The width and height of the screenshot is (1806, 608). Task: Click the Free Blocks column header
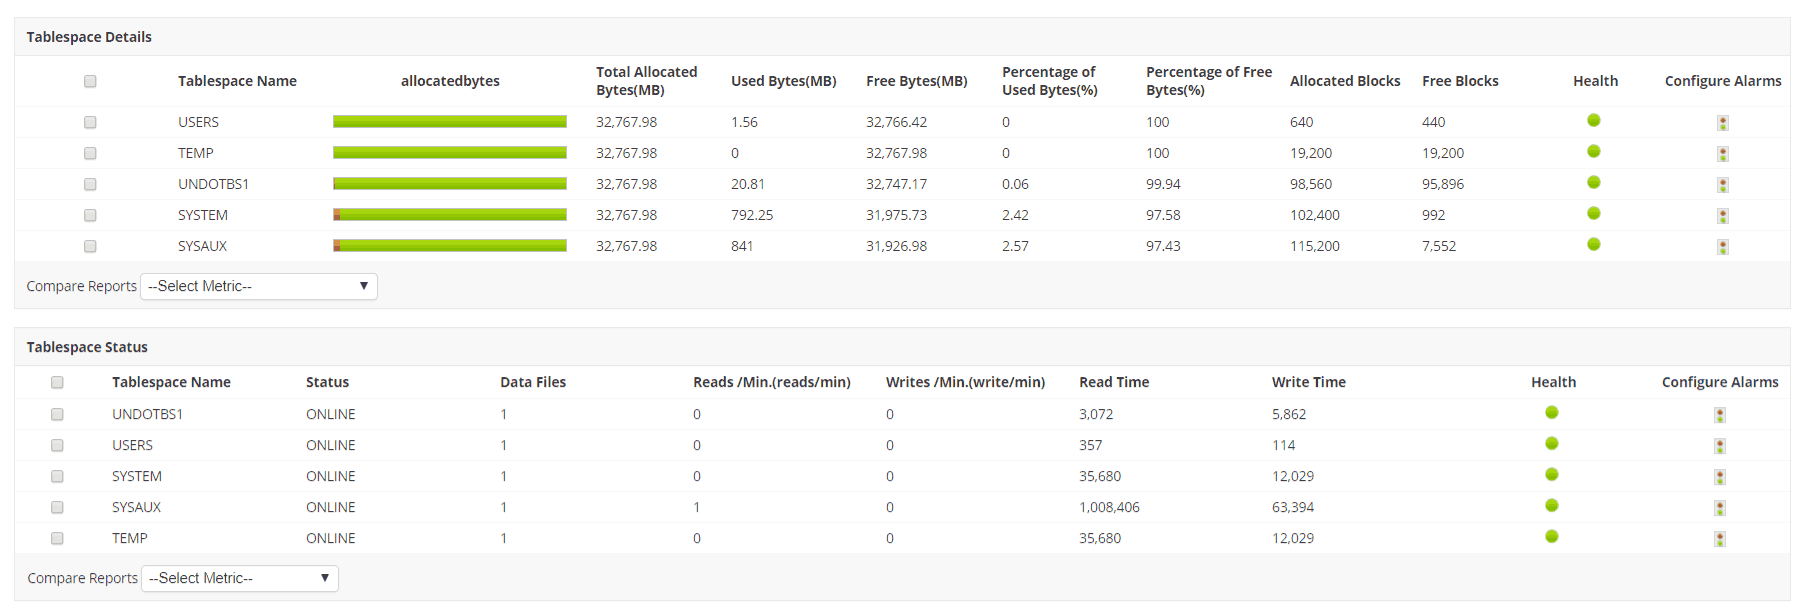click(x=1460, y=81)
